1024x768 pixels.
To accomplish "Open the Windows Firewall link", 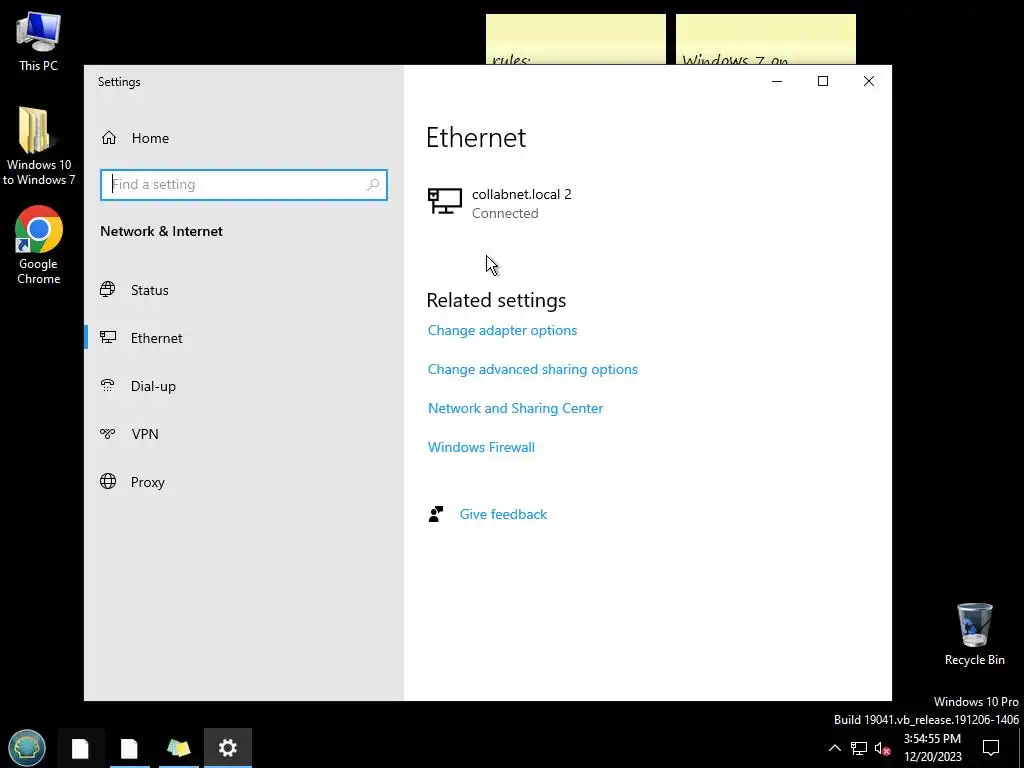I will pyautogui.click(x=481, y=447).
